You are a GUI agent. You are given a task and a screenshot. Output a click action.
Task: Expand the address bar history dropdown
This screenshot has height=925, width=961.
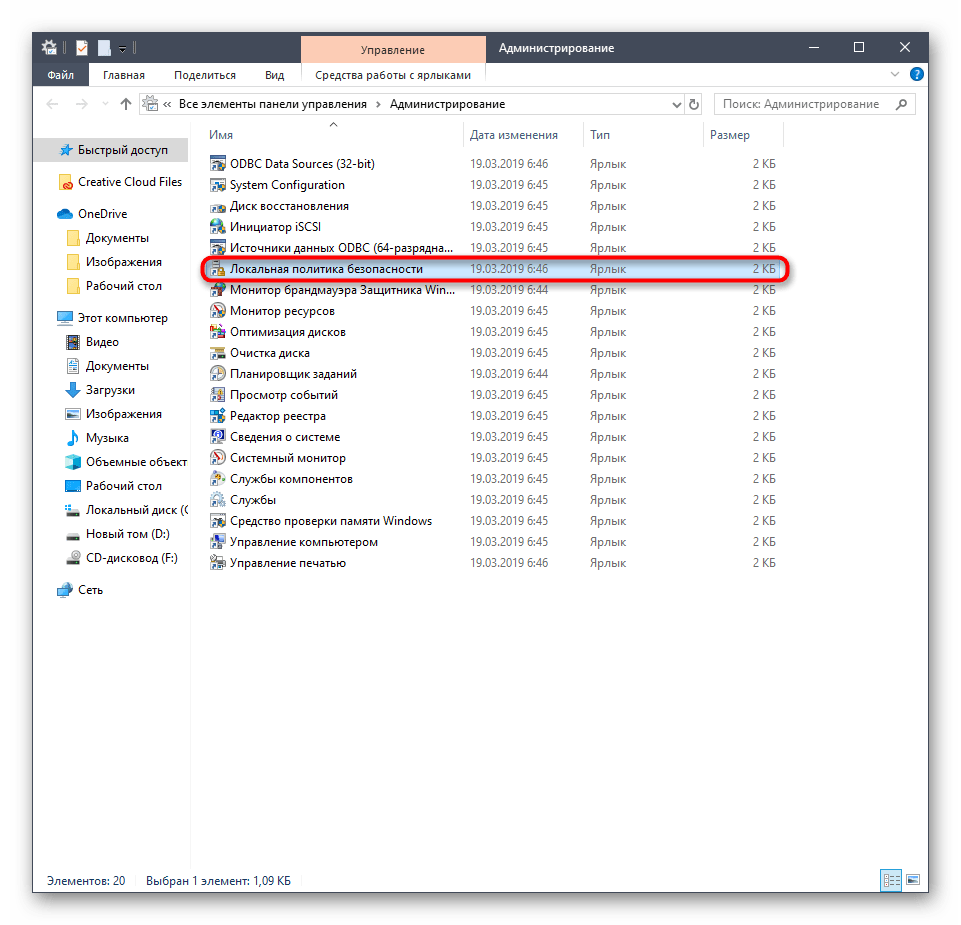tap(676, 104)
